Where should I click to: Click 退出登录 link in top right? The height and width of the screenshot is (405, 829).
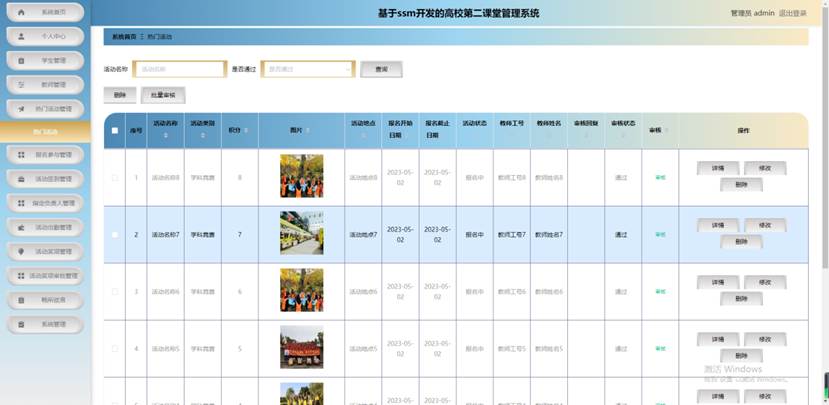(x=793, y=13)
